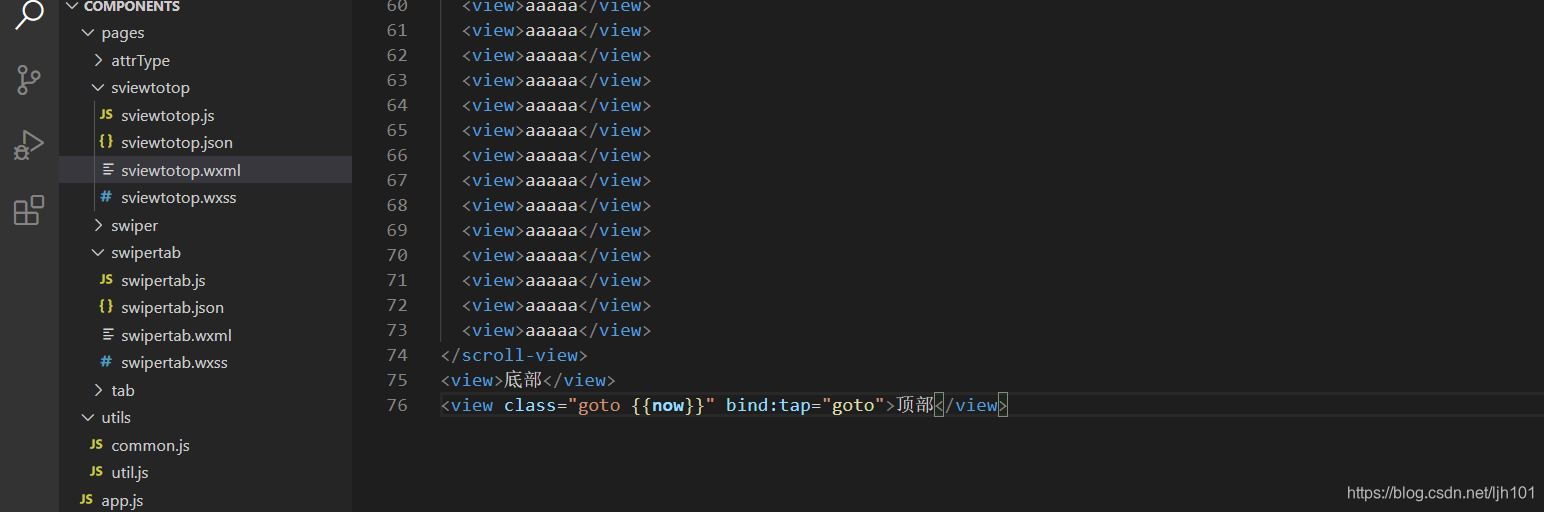This screenshot has width=1544, height=512.
Task: Click the hash icon of sviewtotop.wxss
Action: [106, 197]
